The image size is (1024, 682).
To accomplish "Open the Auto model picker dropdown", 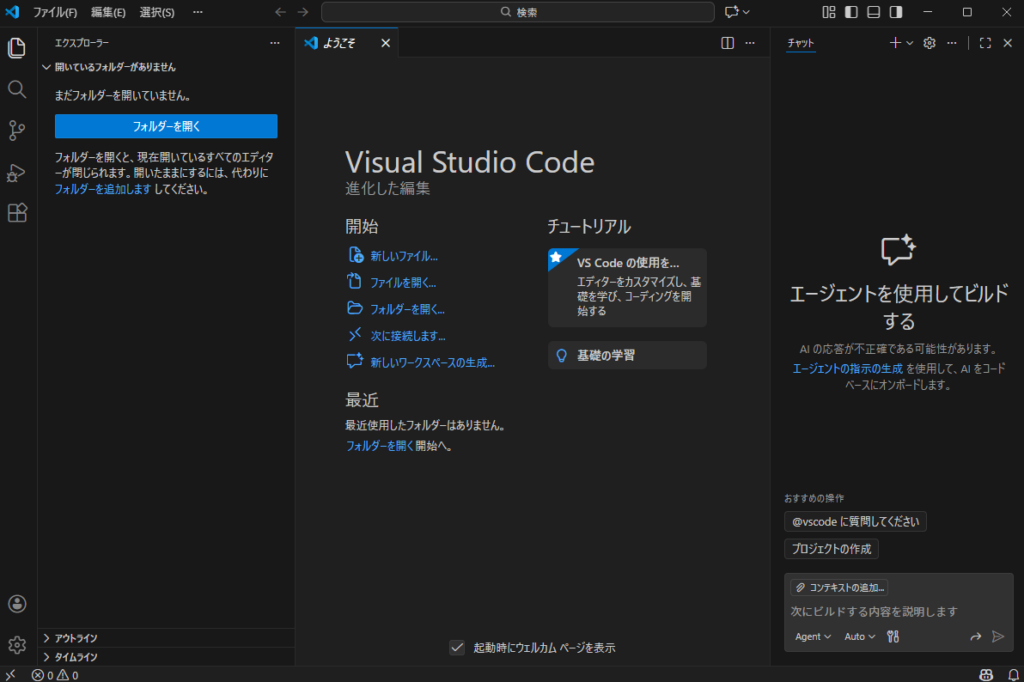I will (x=859, y=636).
